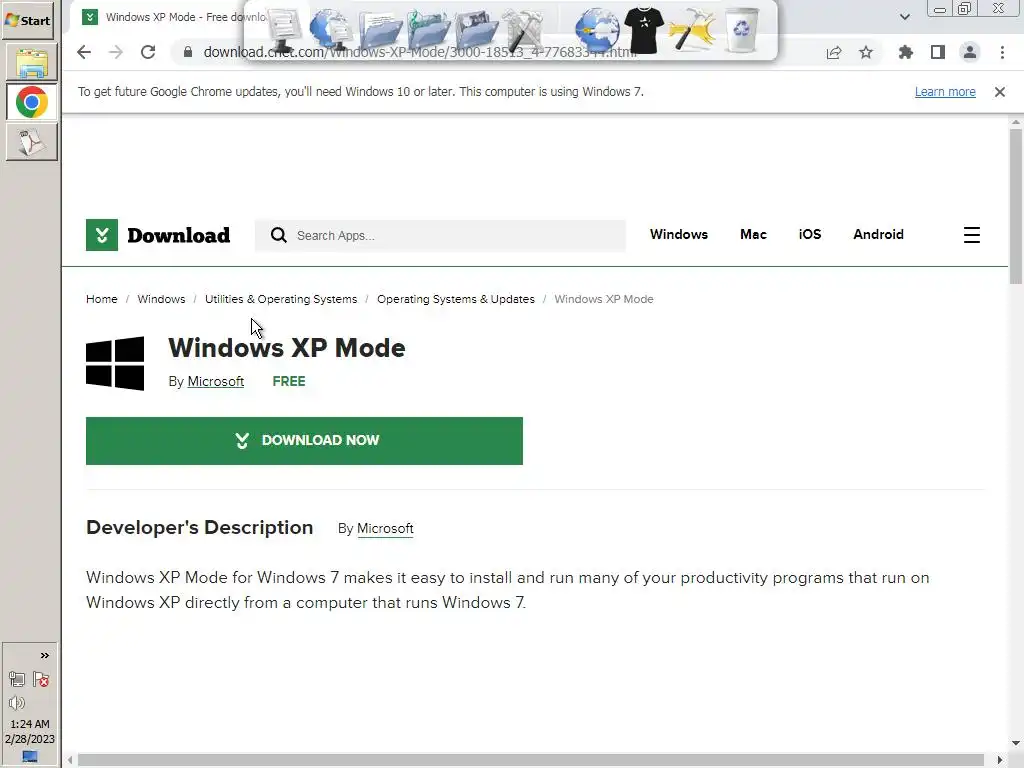The image size is (1024, 768).
Task: Click Microsoft link beside Developer's Description
Action: [x=385, y=528]
